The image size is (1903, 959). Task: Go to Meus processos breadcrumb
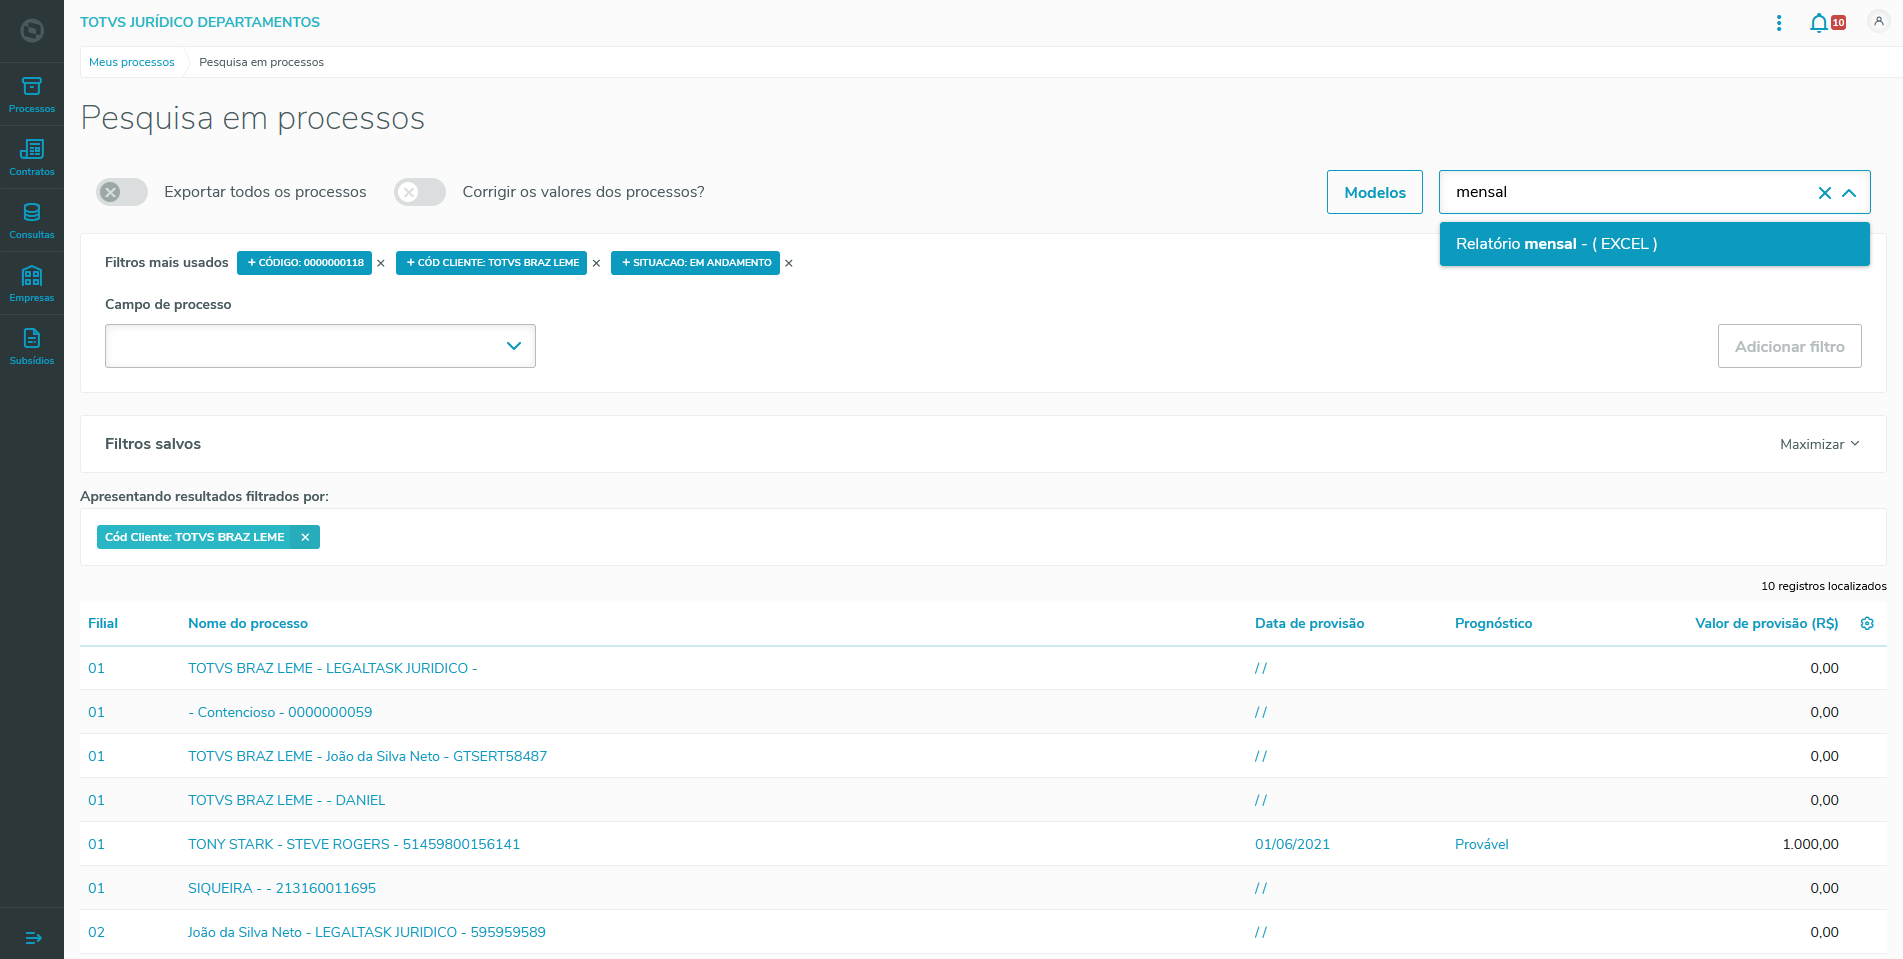pyautogui.click(x=132, y=62)
